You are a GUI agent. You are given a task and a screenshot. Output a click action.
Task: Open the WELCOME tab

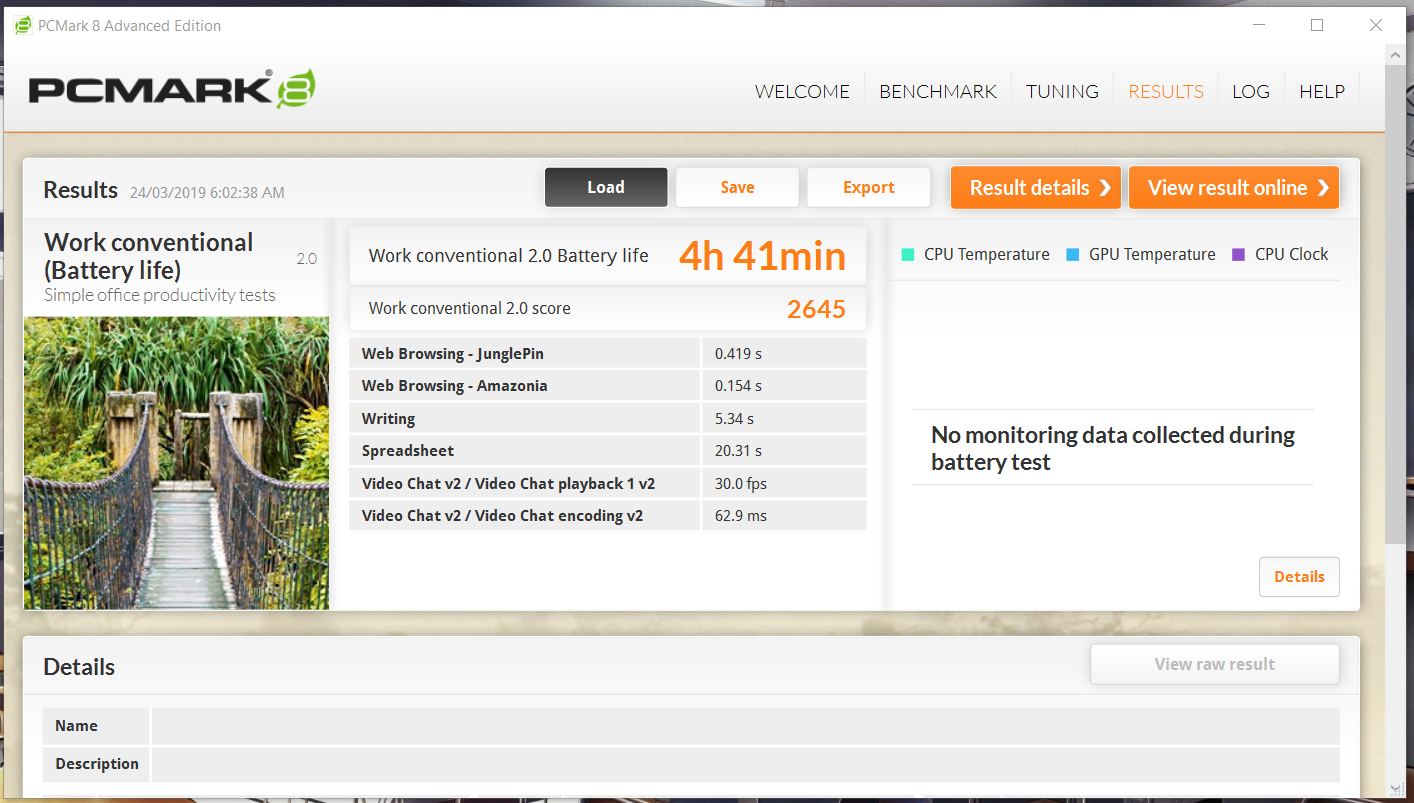[802, 91]
